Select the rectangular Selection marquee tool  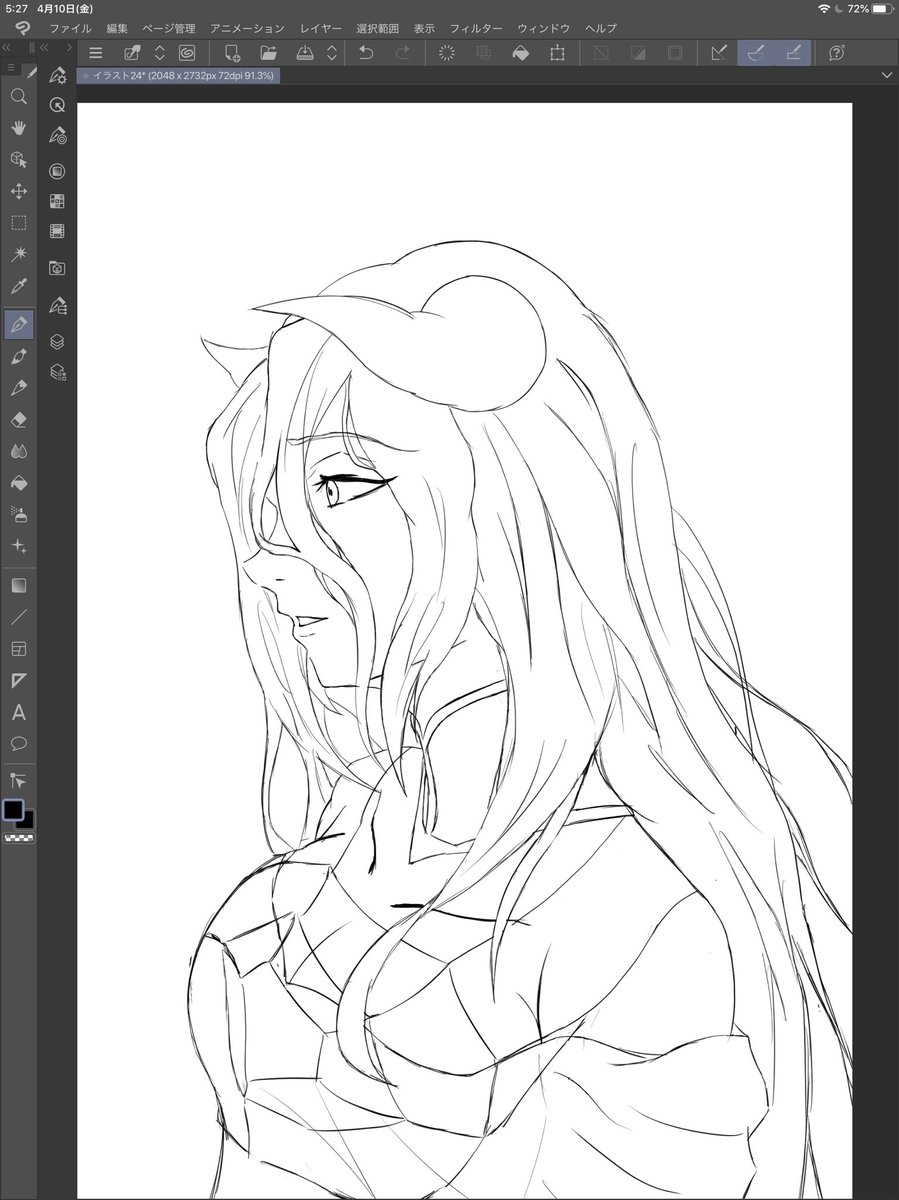18,223
